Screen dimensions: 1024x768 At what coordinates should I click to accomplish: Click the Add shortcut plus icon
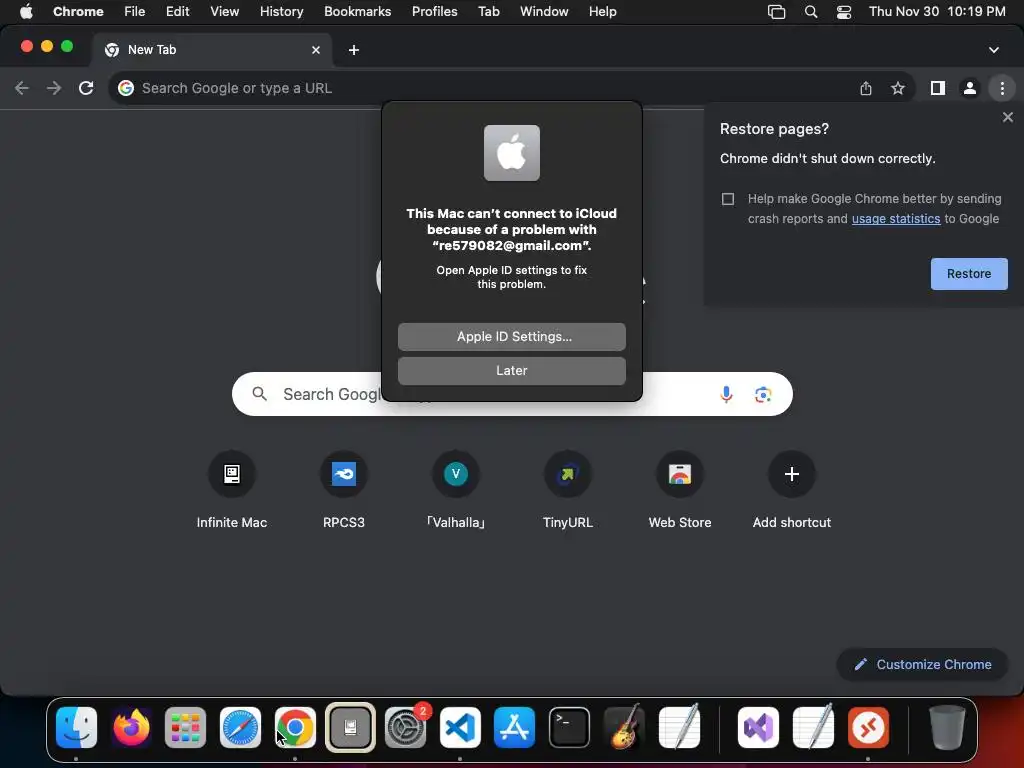click(792, 473)
